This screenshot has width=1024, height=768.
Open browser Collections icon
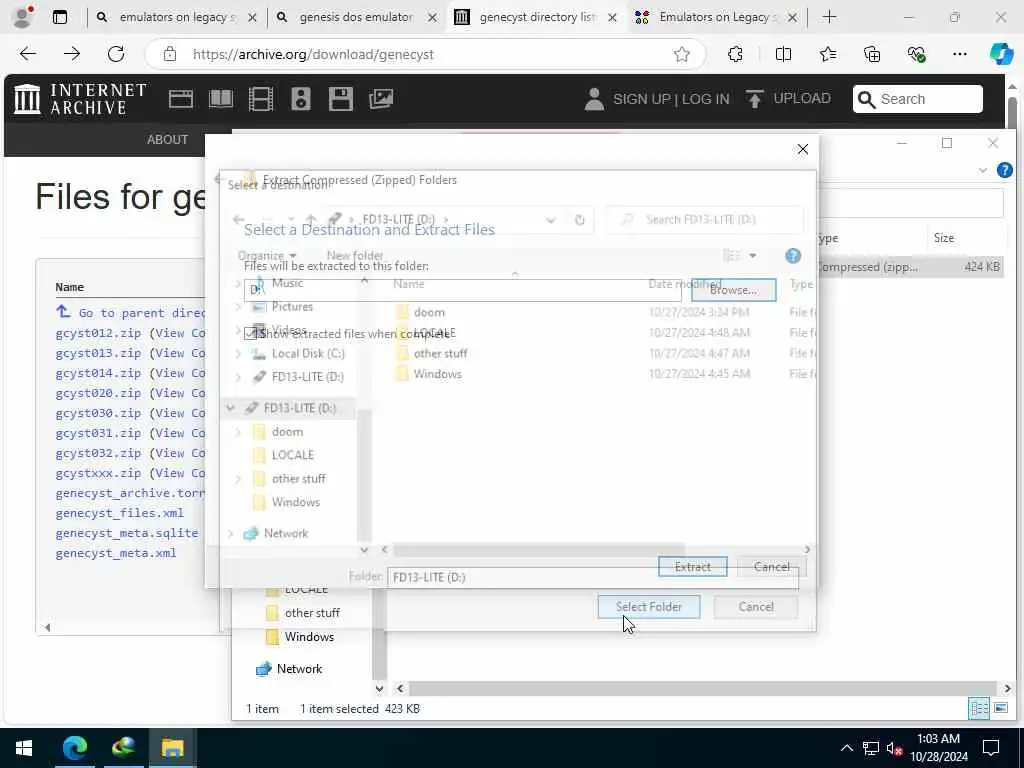point(872,54)
